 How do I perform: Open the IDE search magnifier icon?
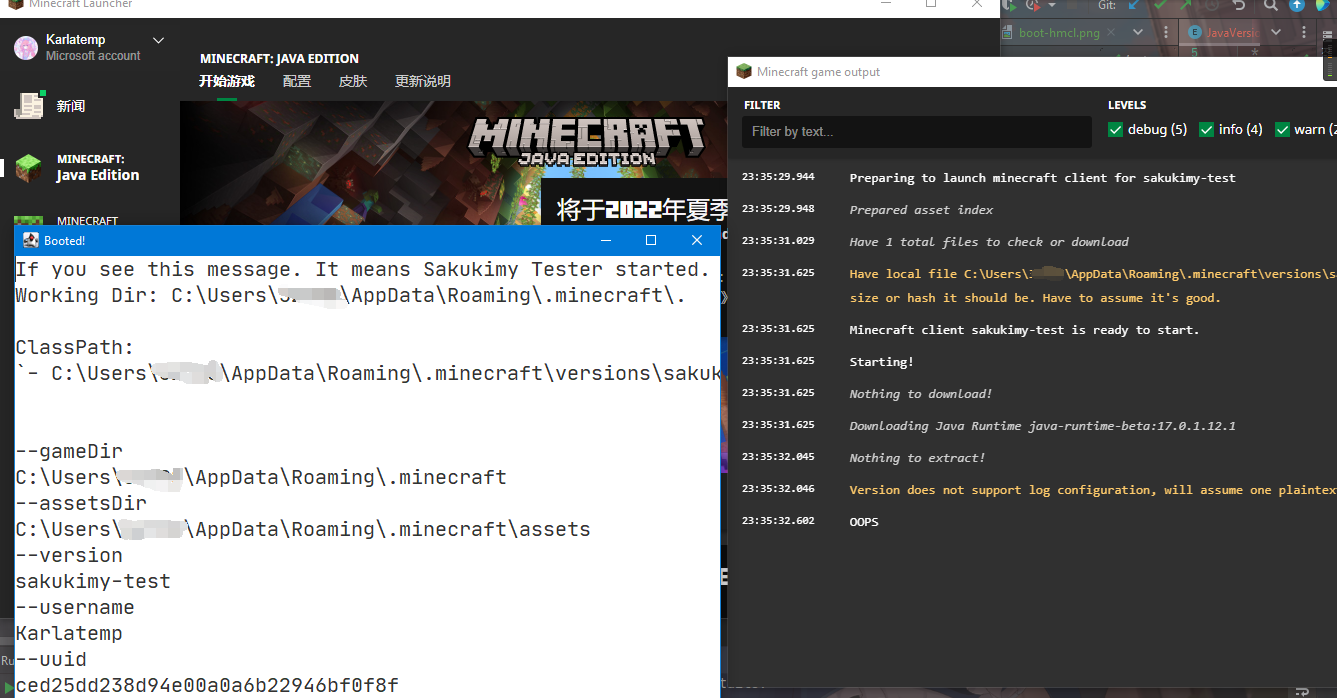1271,5
